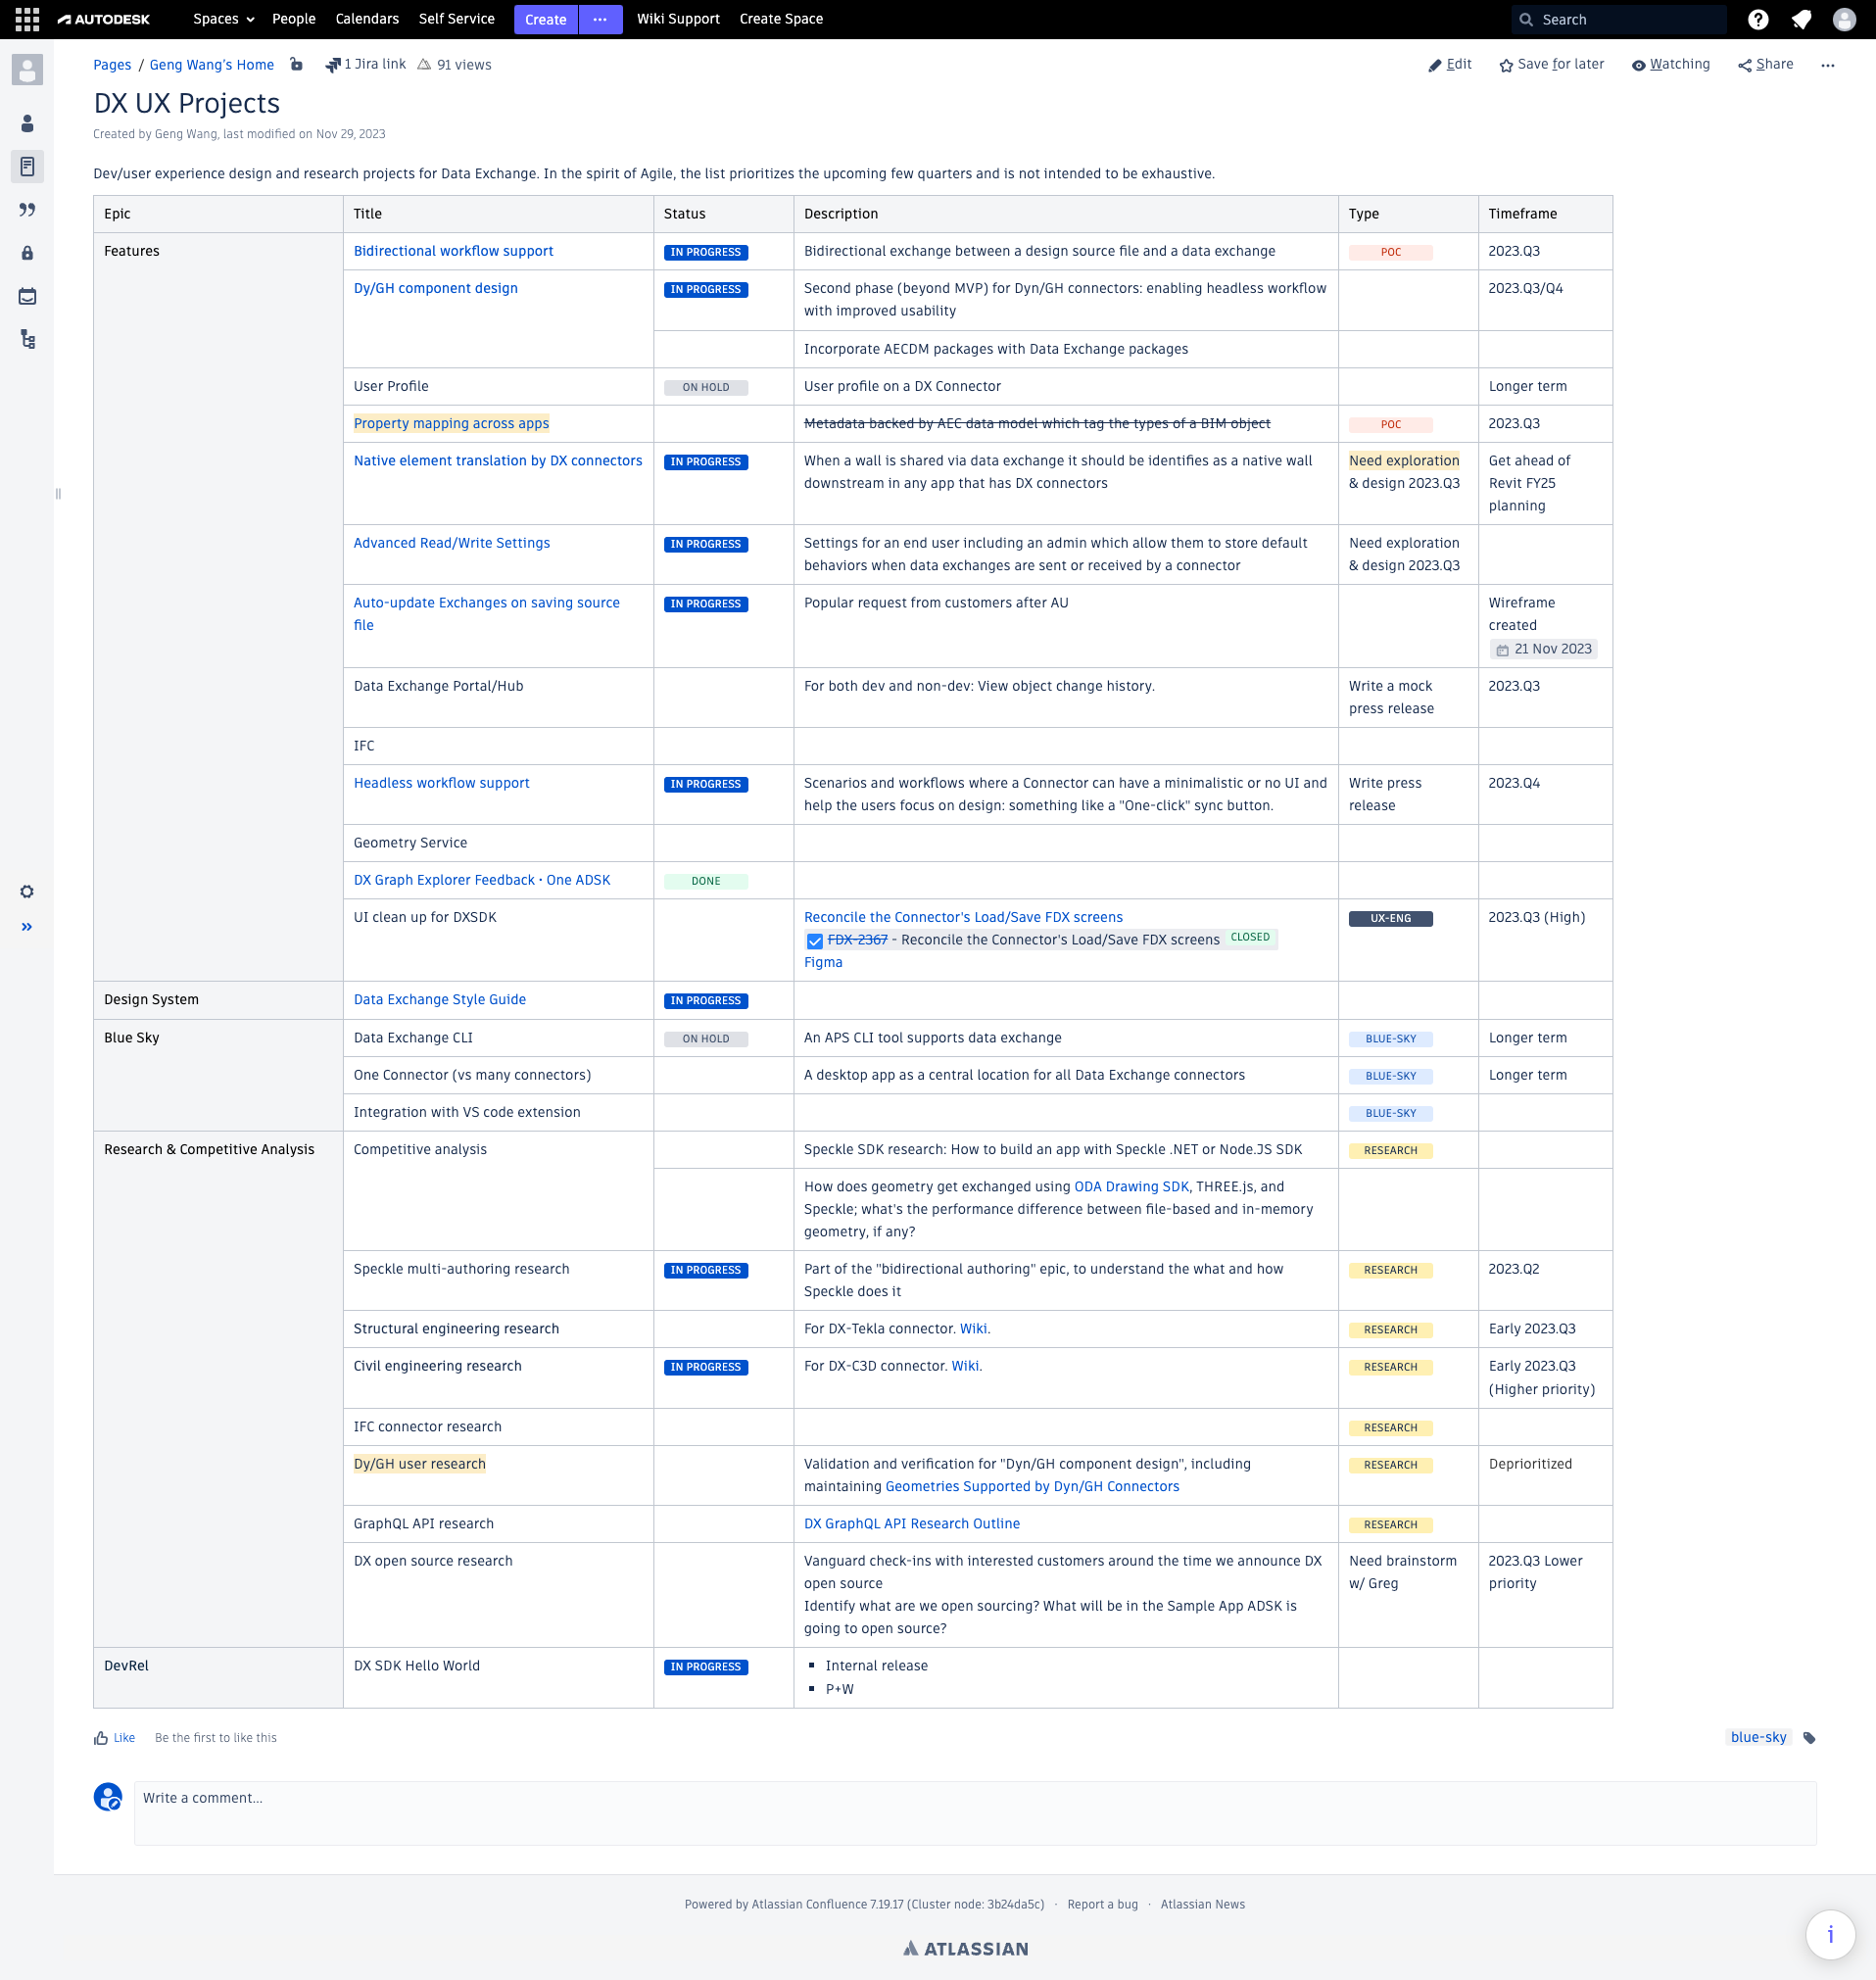The image size is (1876, 1980).
Task: Open space settings gear icon
Action: 27,892
